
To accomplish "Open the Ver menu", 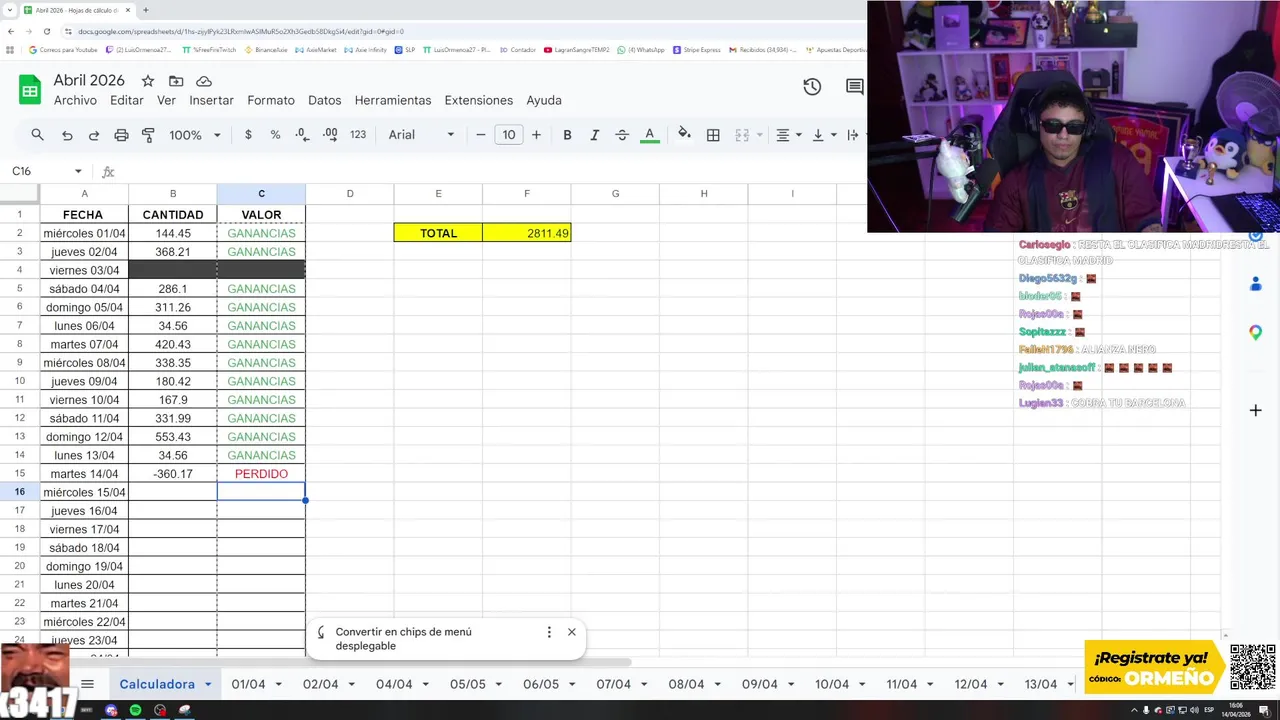I will pos(166,100).
